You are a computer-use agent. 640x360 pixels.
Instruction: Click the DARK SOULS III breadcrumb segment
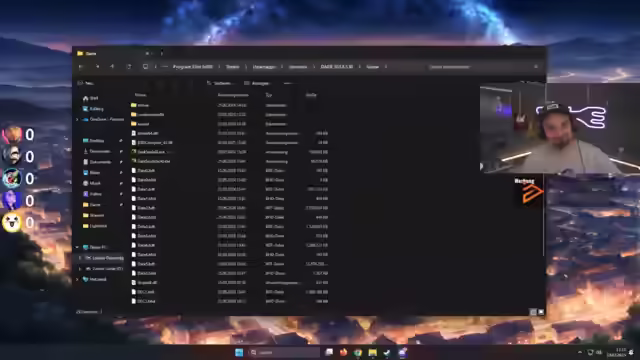click(x=337, y=67)
